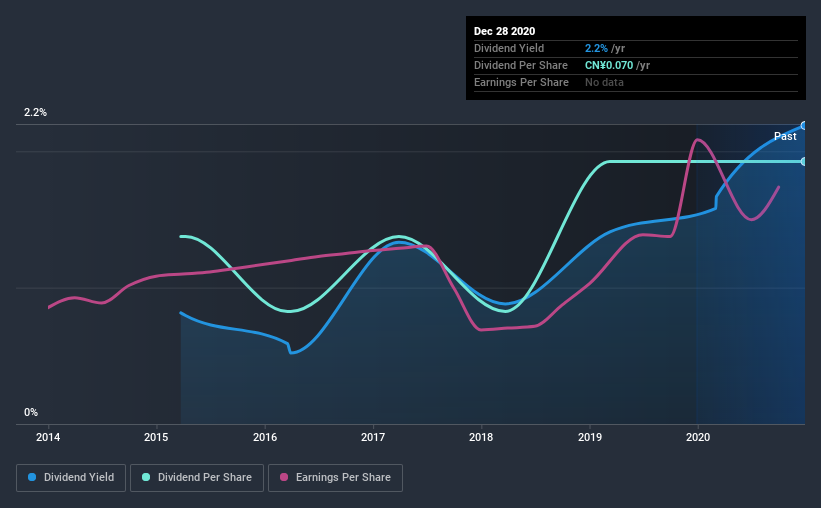Click the 'Past' label on chart
The height and width of the screenshot is (508, 821).
(785, 136)
